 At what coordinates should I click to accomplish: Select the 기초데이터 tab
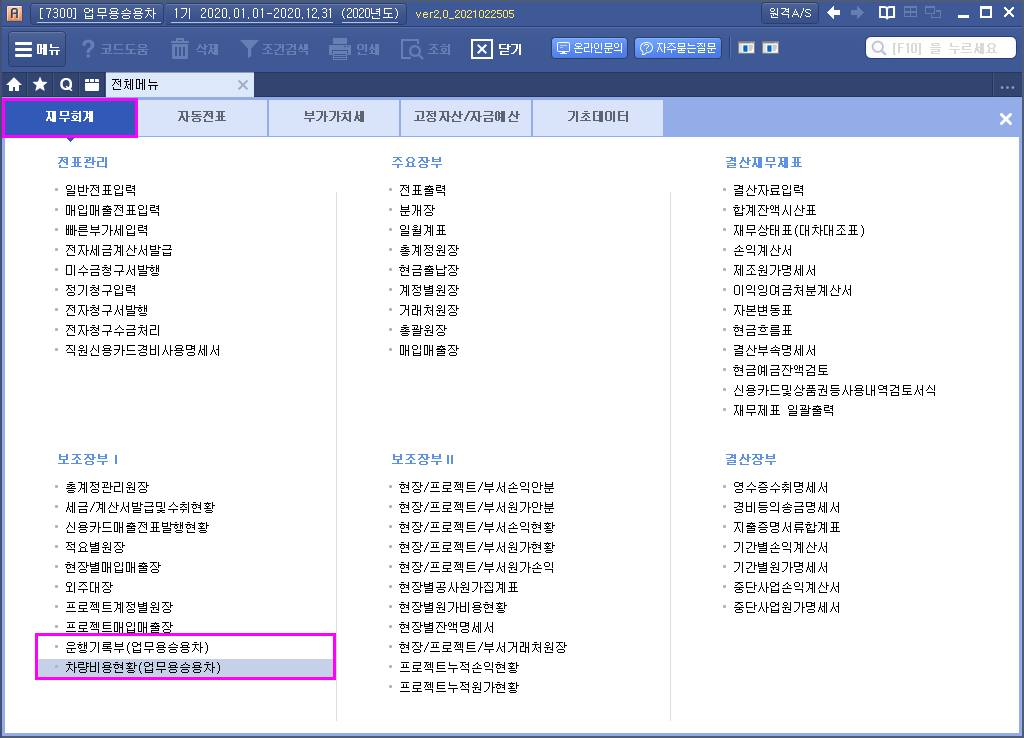598,117
